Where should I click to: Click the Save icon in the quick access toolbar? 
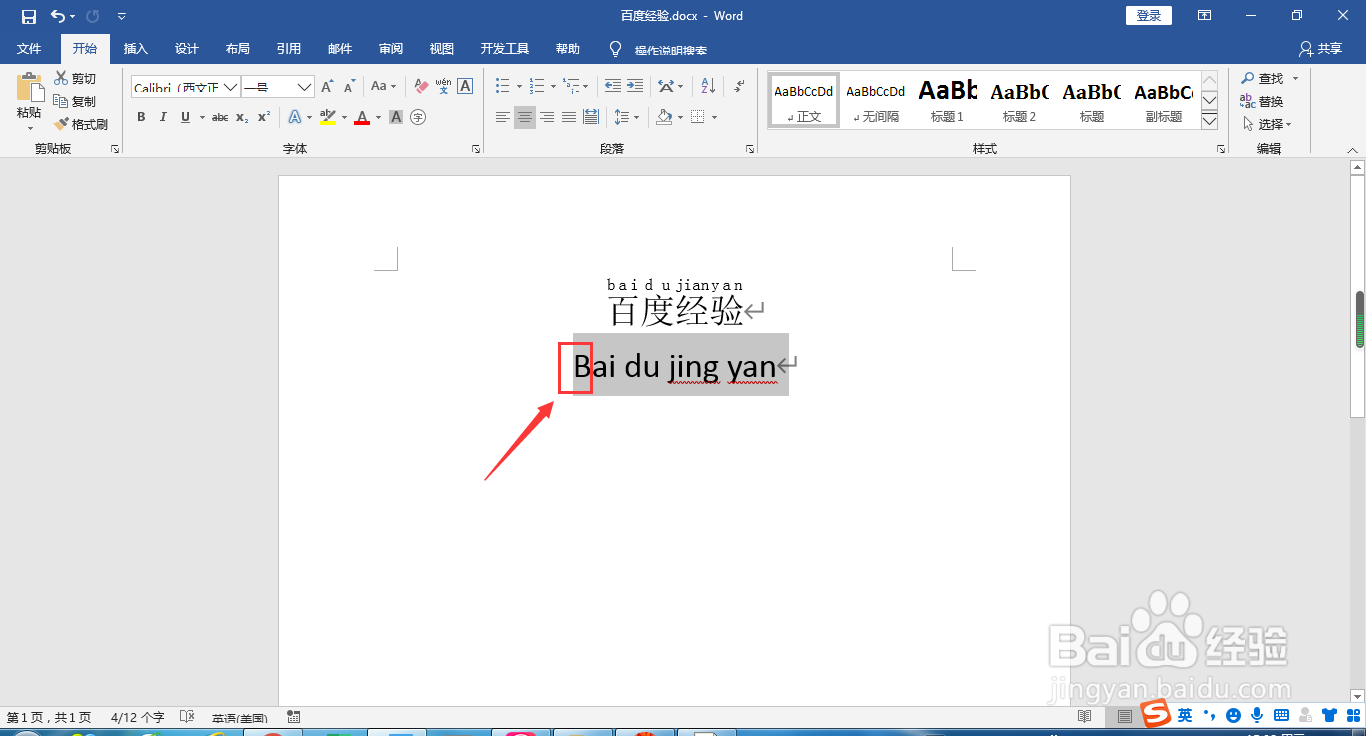29,16
